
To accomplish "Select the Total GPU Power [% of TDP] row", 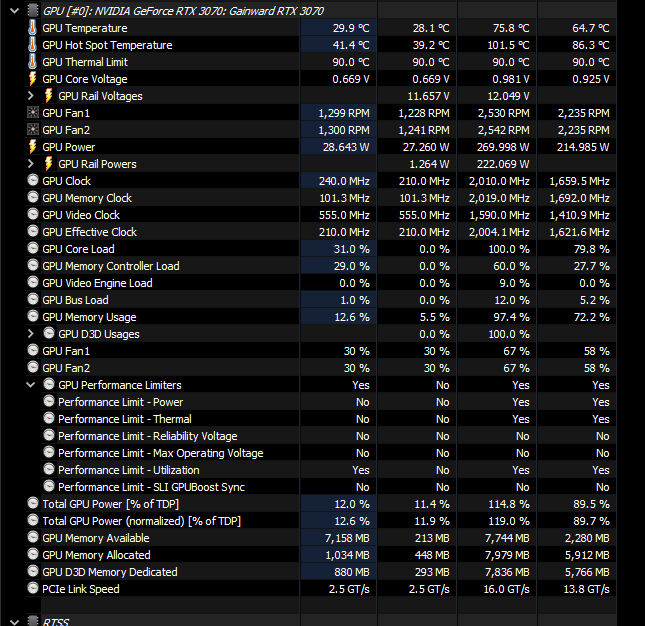I will 320,504.
